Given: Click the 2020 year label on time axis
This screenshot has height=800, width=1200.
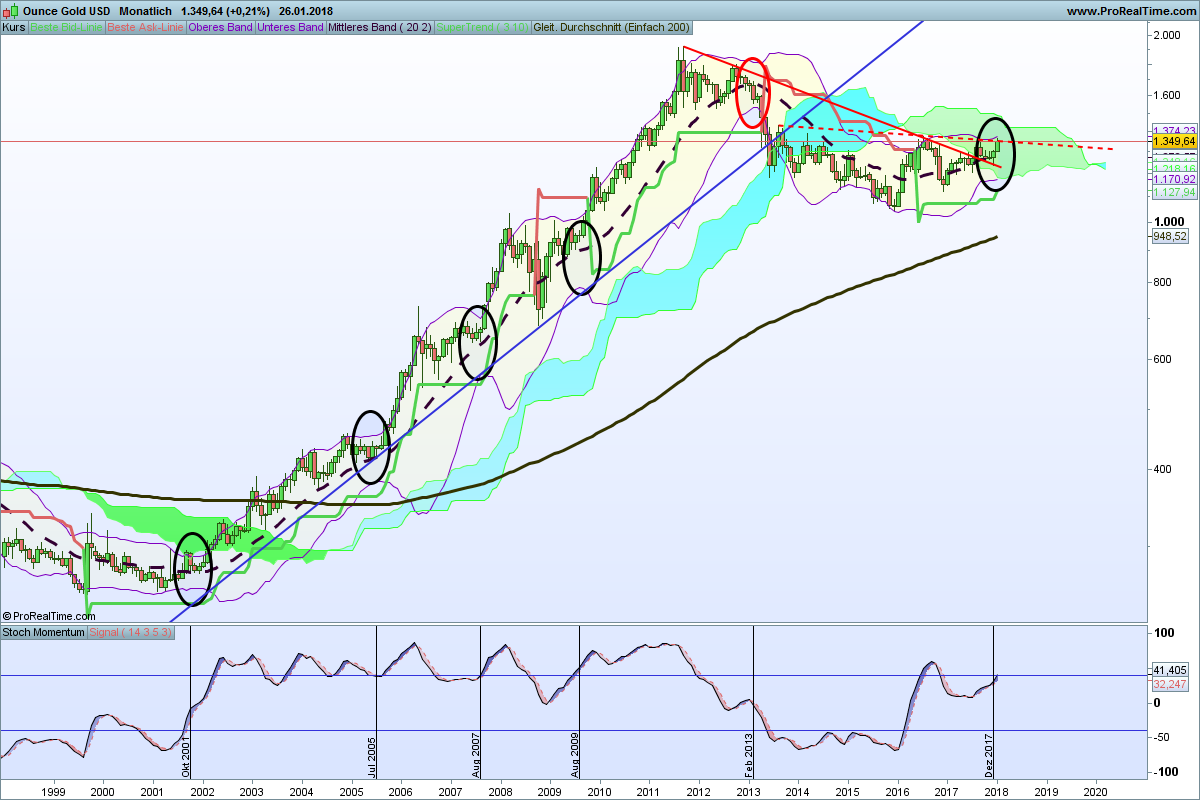Looking at the screenshot, I should [1095, 790].
